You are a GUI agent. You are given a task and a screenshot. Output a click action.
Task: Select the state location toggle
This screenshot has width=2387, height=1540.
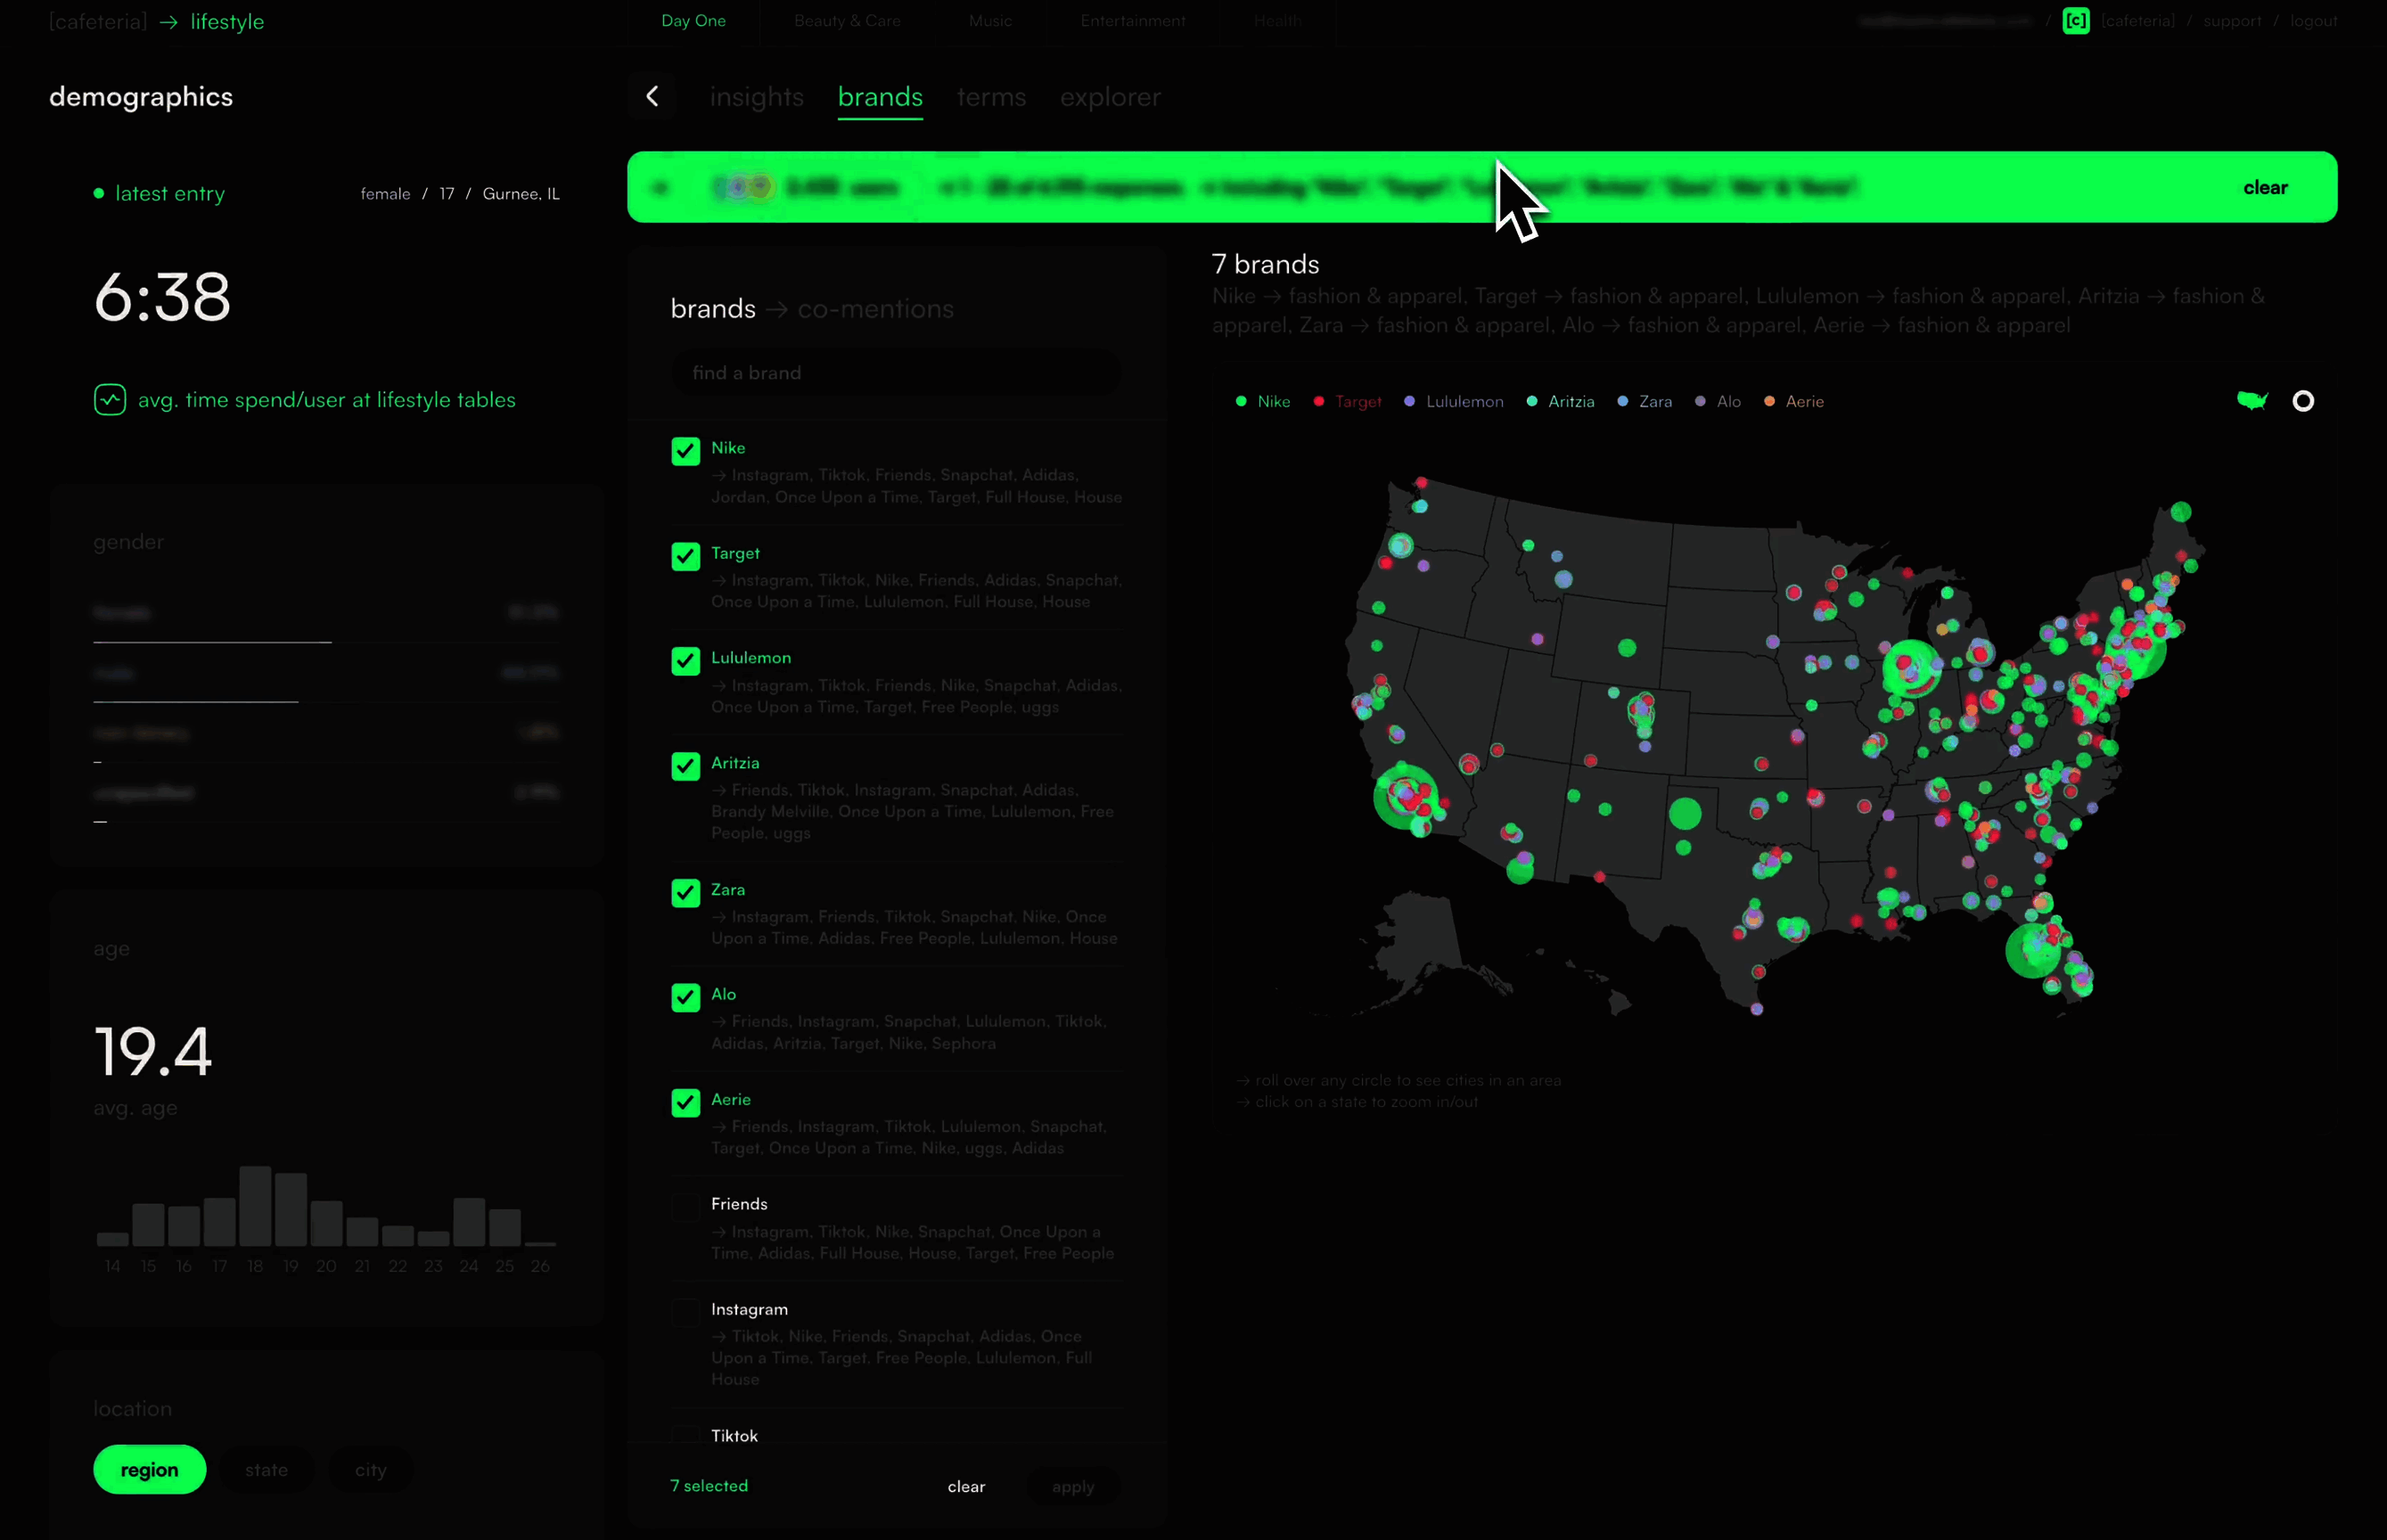point(266,1470)
